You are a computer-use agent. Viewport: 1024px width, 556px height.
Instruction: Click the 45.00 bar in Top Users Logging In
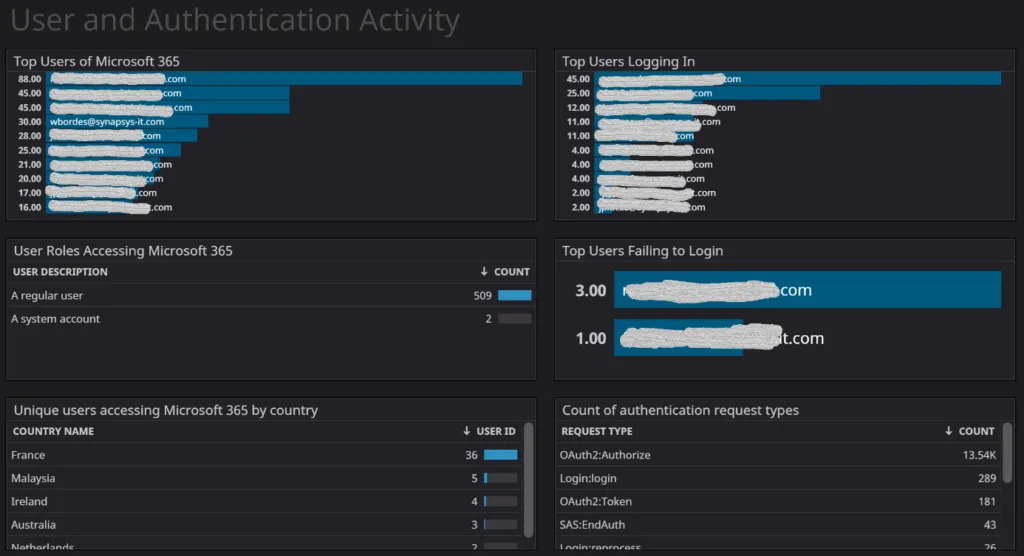point(798,79)
